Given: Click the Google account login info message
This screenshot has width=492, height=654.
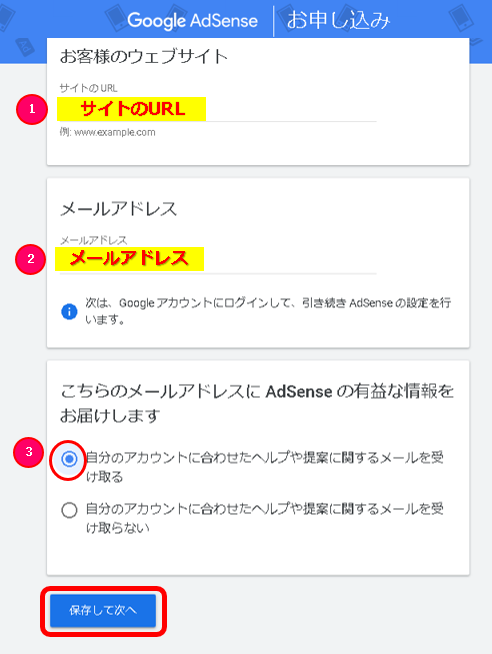Looking at the screenshot, I should point(268,311).
